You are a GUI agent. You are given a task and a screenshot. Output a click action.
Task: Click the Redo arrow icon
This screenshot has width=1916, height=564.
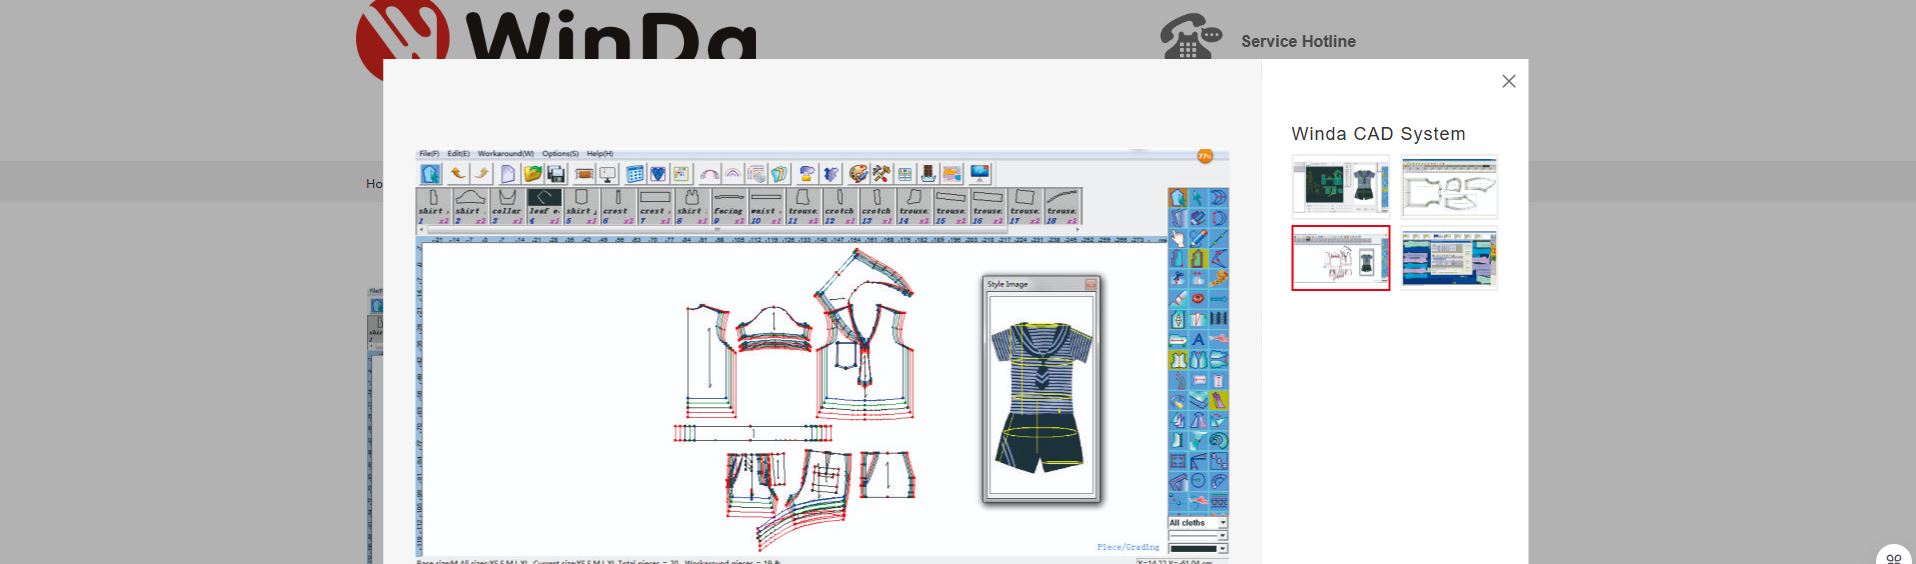[481, 174]
